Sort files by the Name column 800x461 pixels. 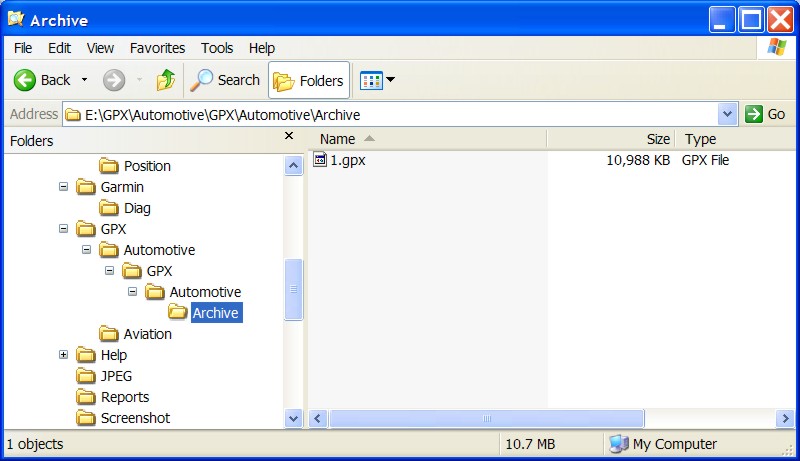pos(427,139)
